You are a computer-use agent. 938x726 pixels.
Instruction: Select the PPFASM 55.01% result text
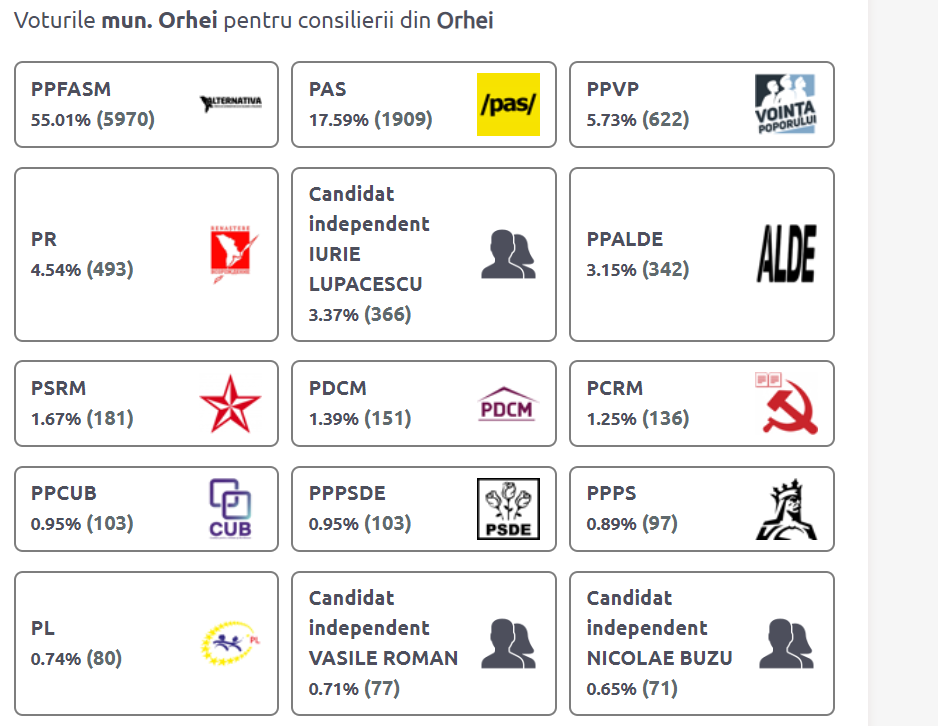[93, 120]
